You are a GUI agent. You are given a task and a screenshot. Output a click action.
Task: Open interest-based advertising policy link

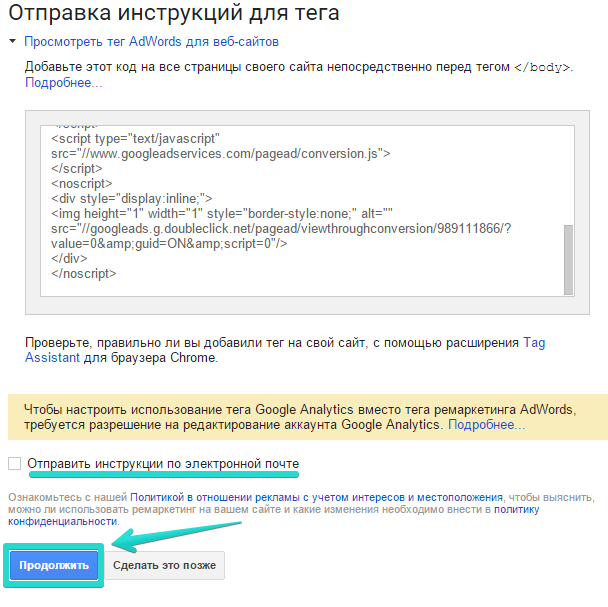pos(316,497)
